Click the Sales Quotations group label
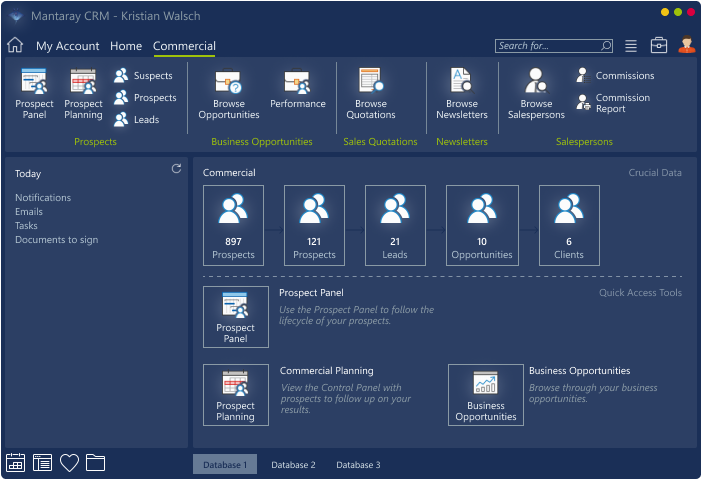Image resolution: width=702 pixels, height=480 pixels. (x=380, y=142)
